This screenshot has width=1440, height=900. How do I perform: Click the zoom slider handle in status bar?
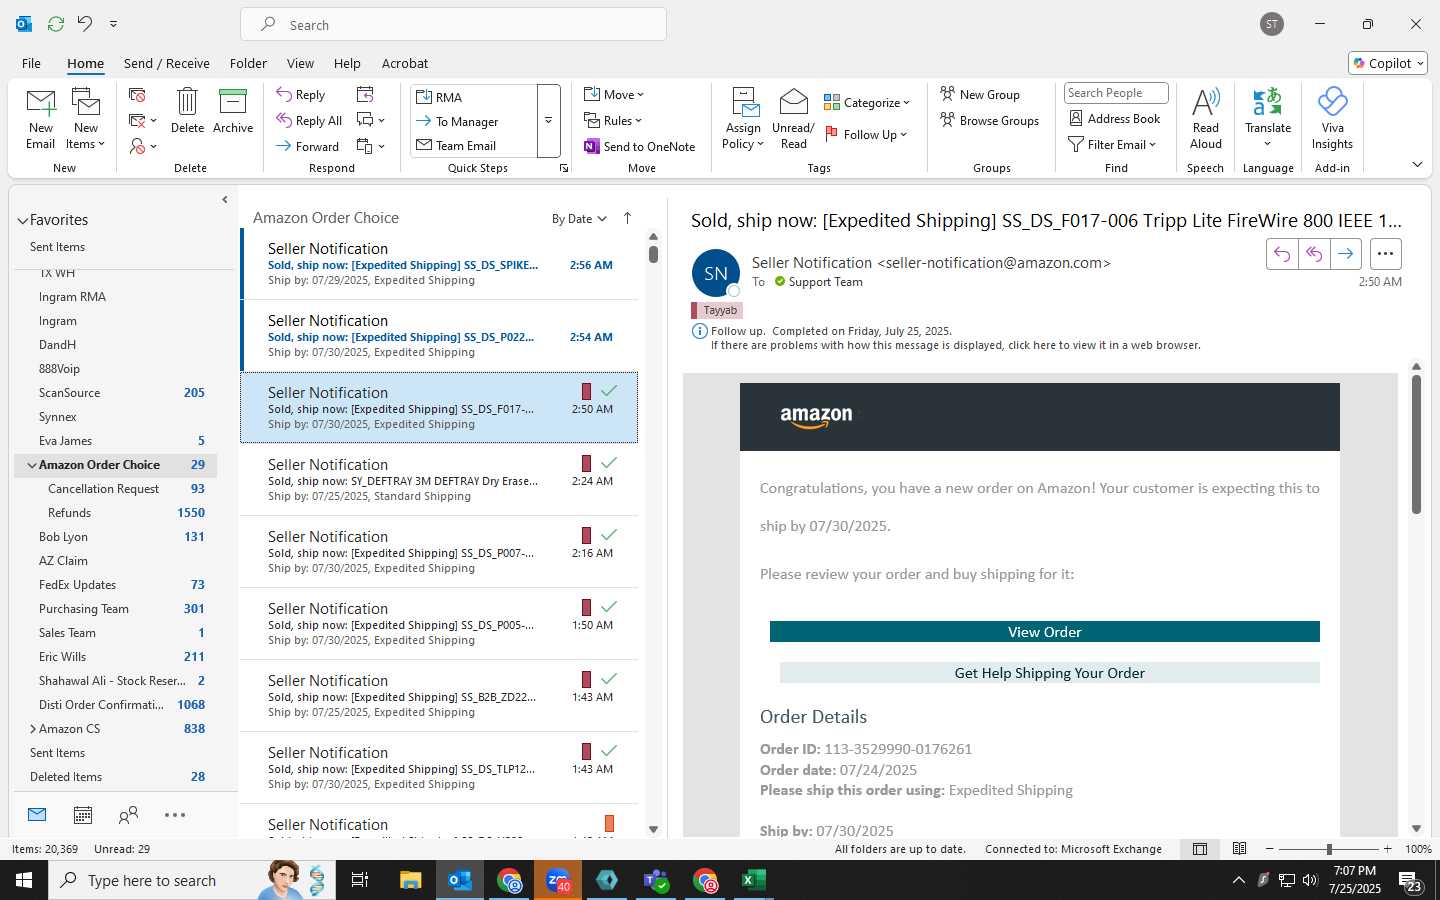click(x=1329, y=849)
